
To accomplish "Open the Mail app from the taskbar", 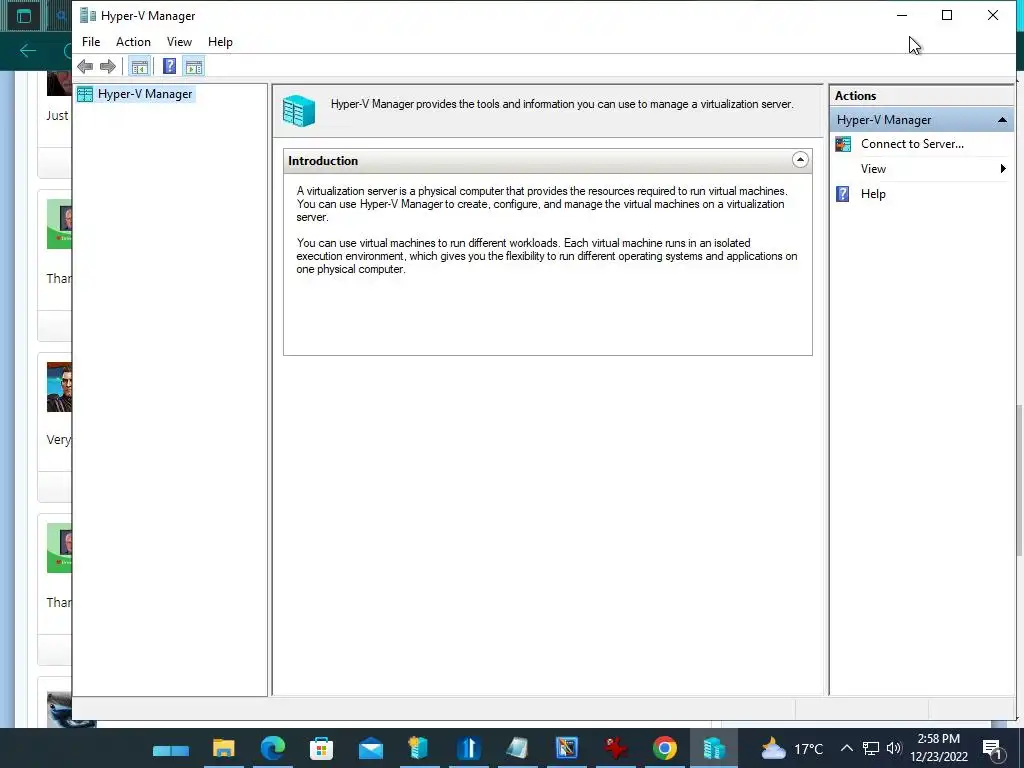I will [x=370, y=748].
